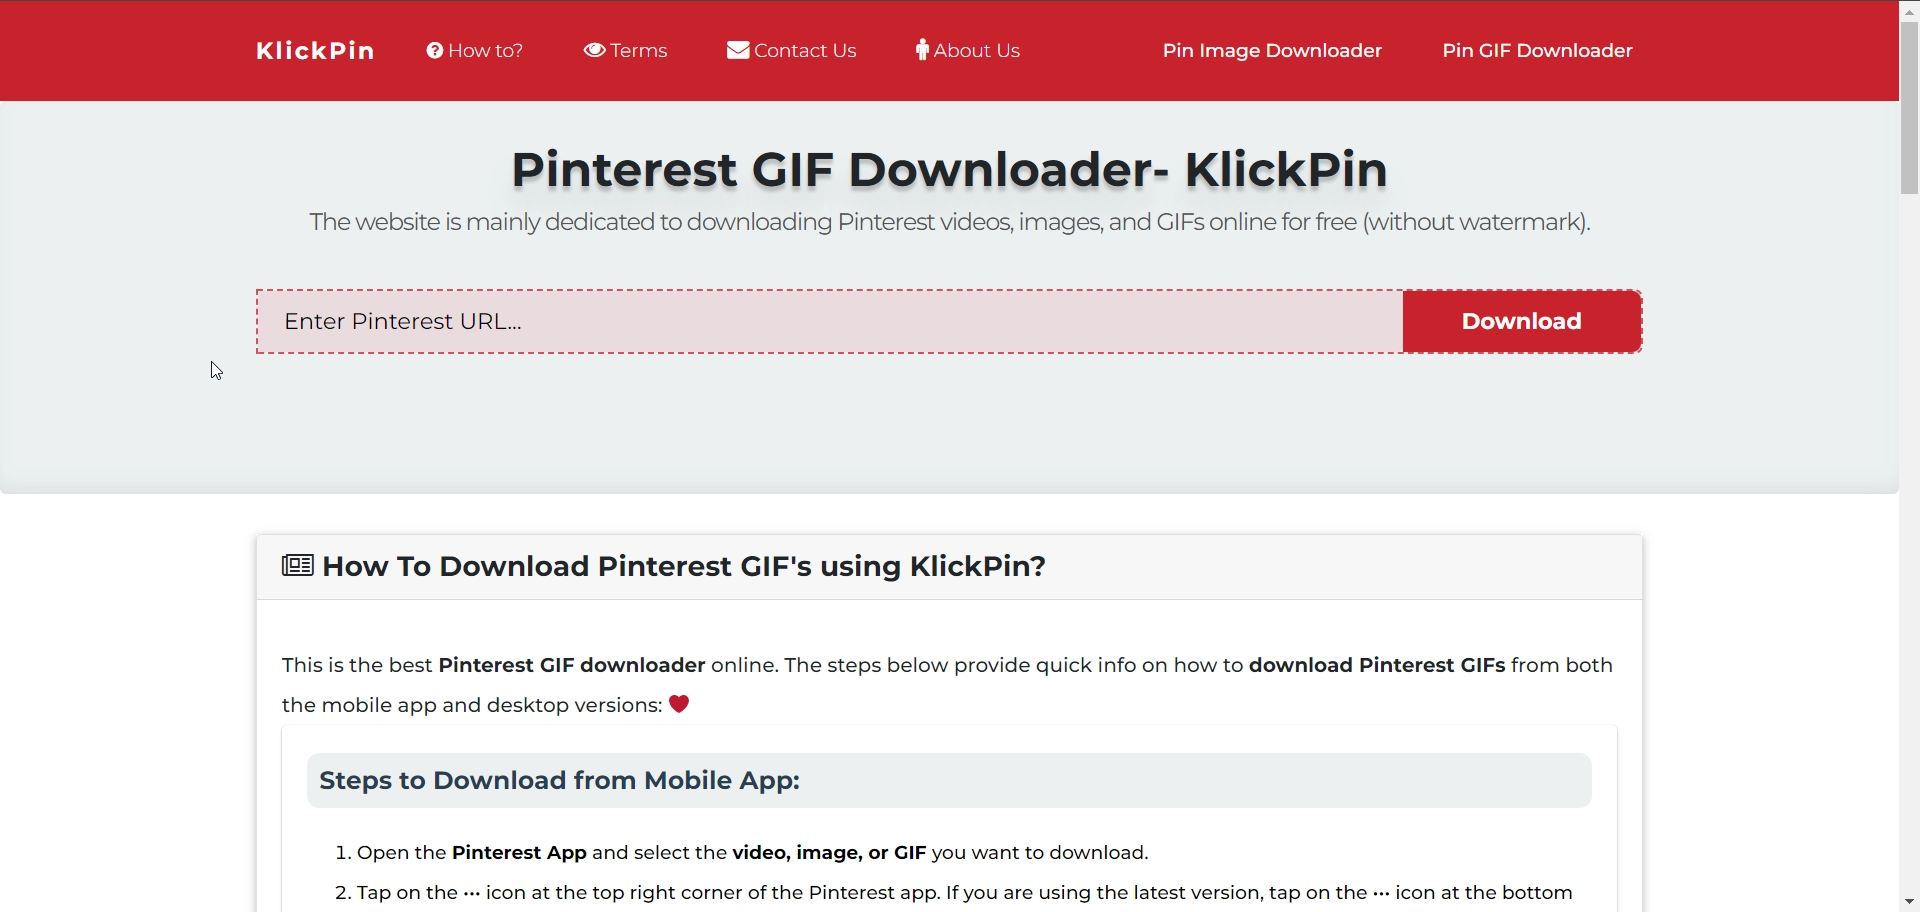Image resolution: width=1920 pixels, height=912 pixels.
Task: Open the Pin Image Downloader page
Action: pyautogui.click(x=1271, y=50)
